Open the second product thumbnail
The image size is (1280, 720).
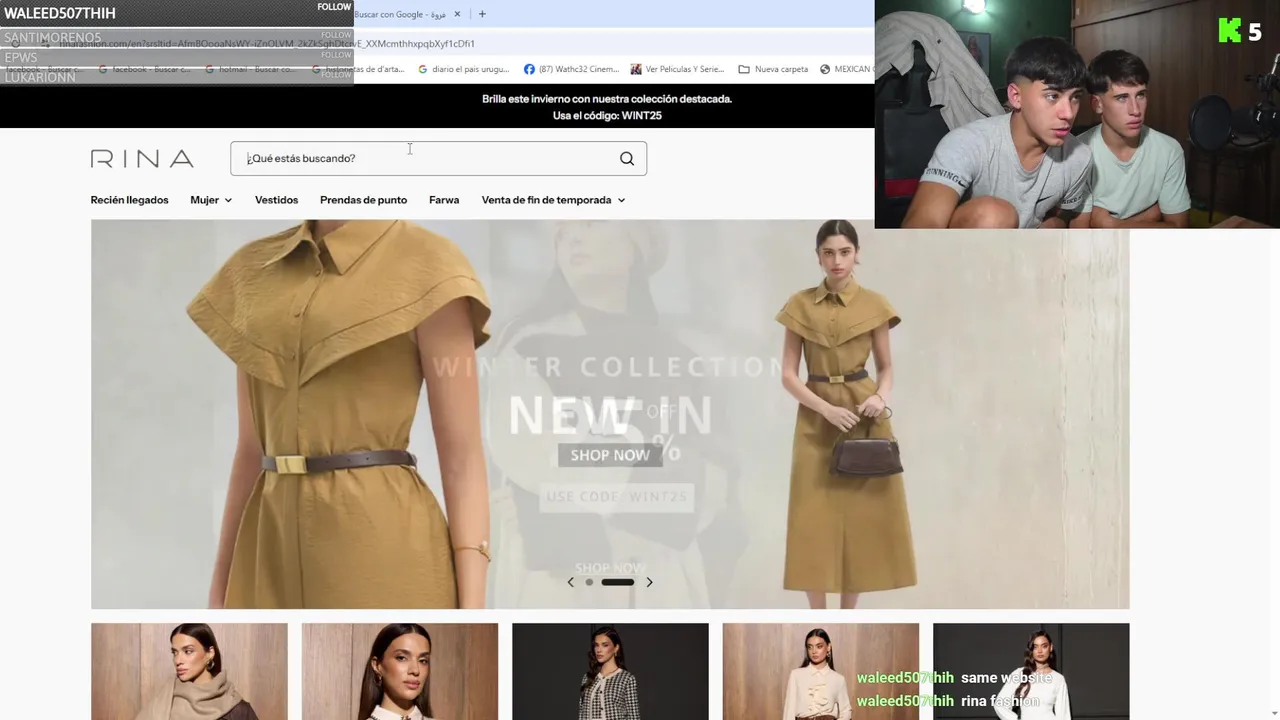400,671
